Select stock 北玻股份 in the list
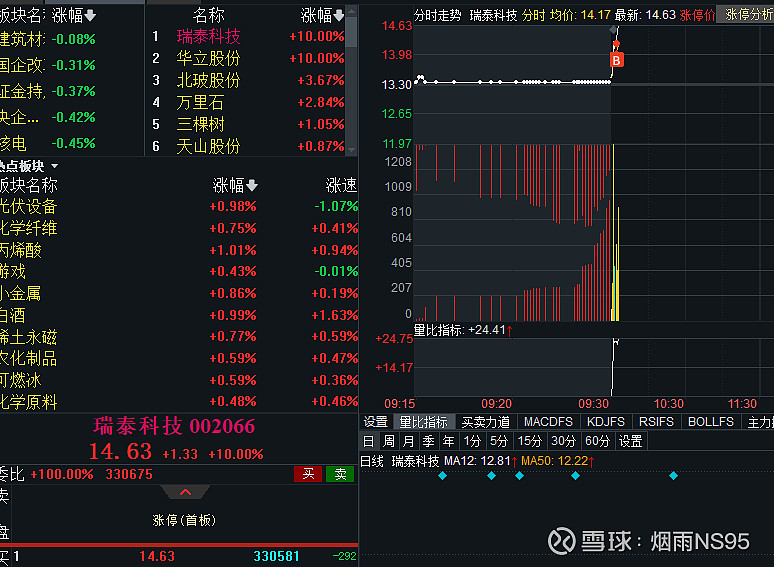Image resolution: width=774 pixels, height=567 pixels. click(x=208, y=80)
